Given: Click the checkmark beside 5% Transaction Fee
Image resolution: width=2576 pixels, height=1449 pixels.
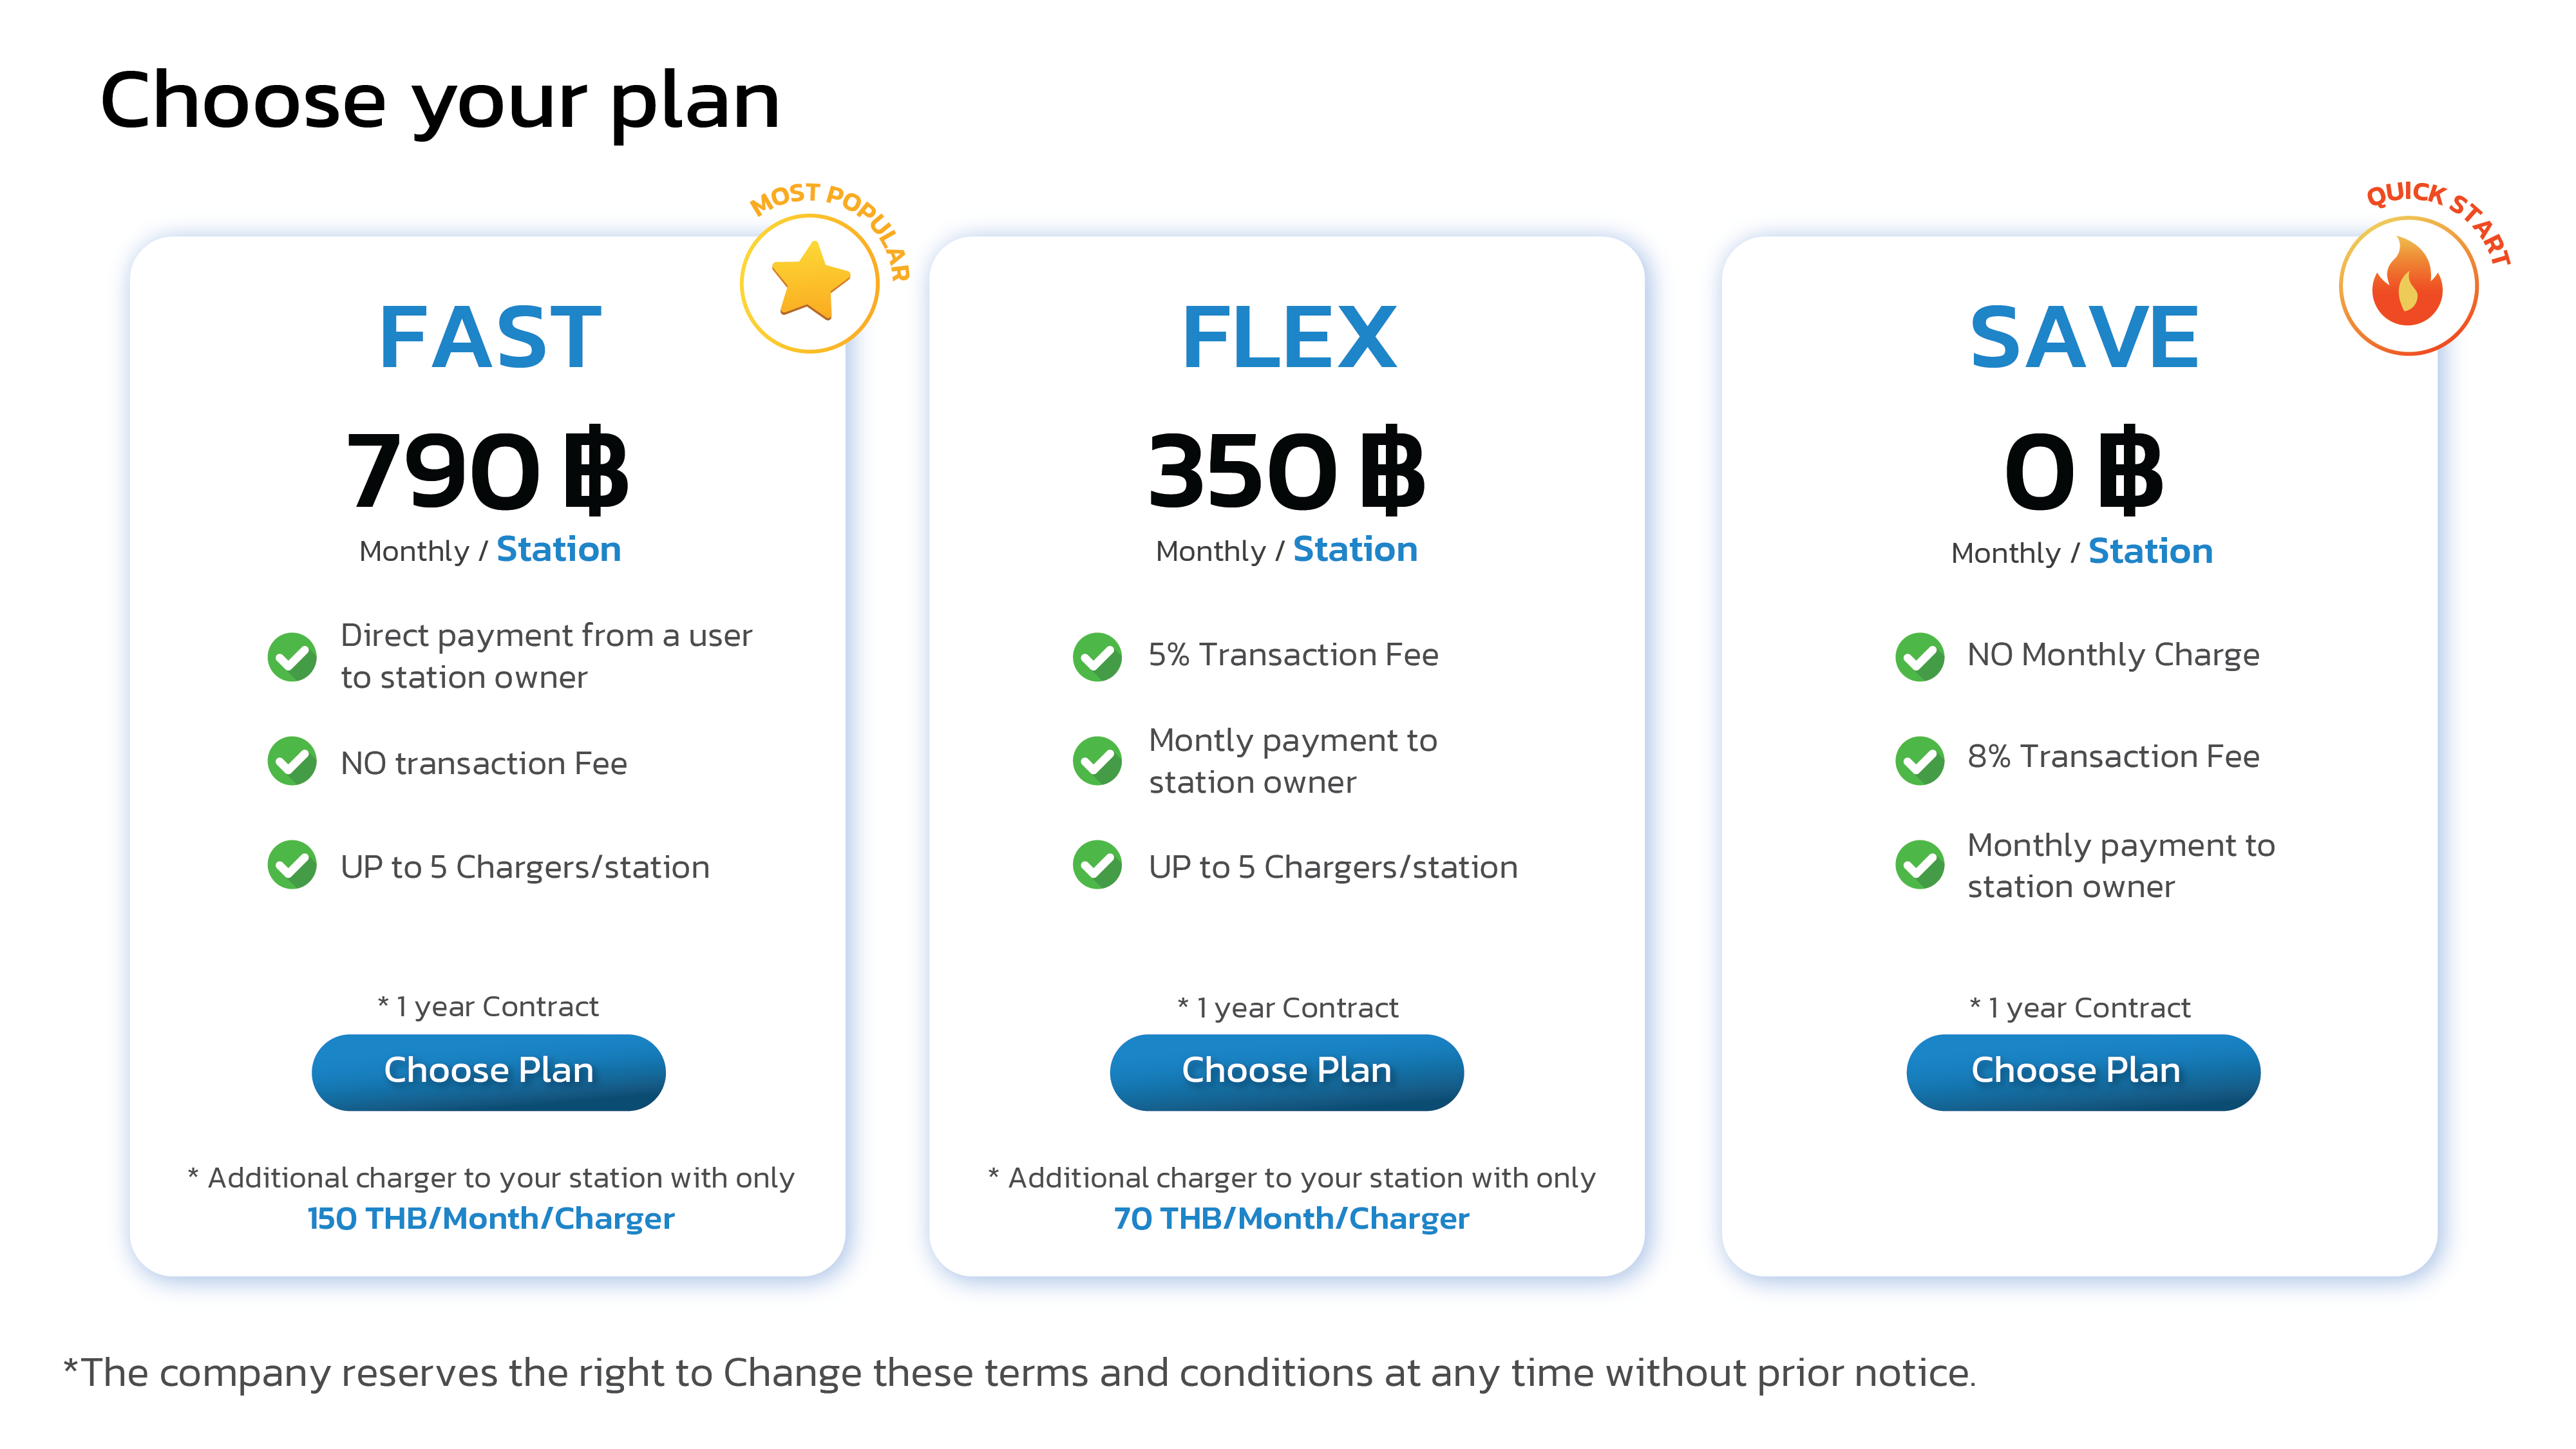Looking at the screenshot, I should [1097, 657].
